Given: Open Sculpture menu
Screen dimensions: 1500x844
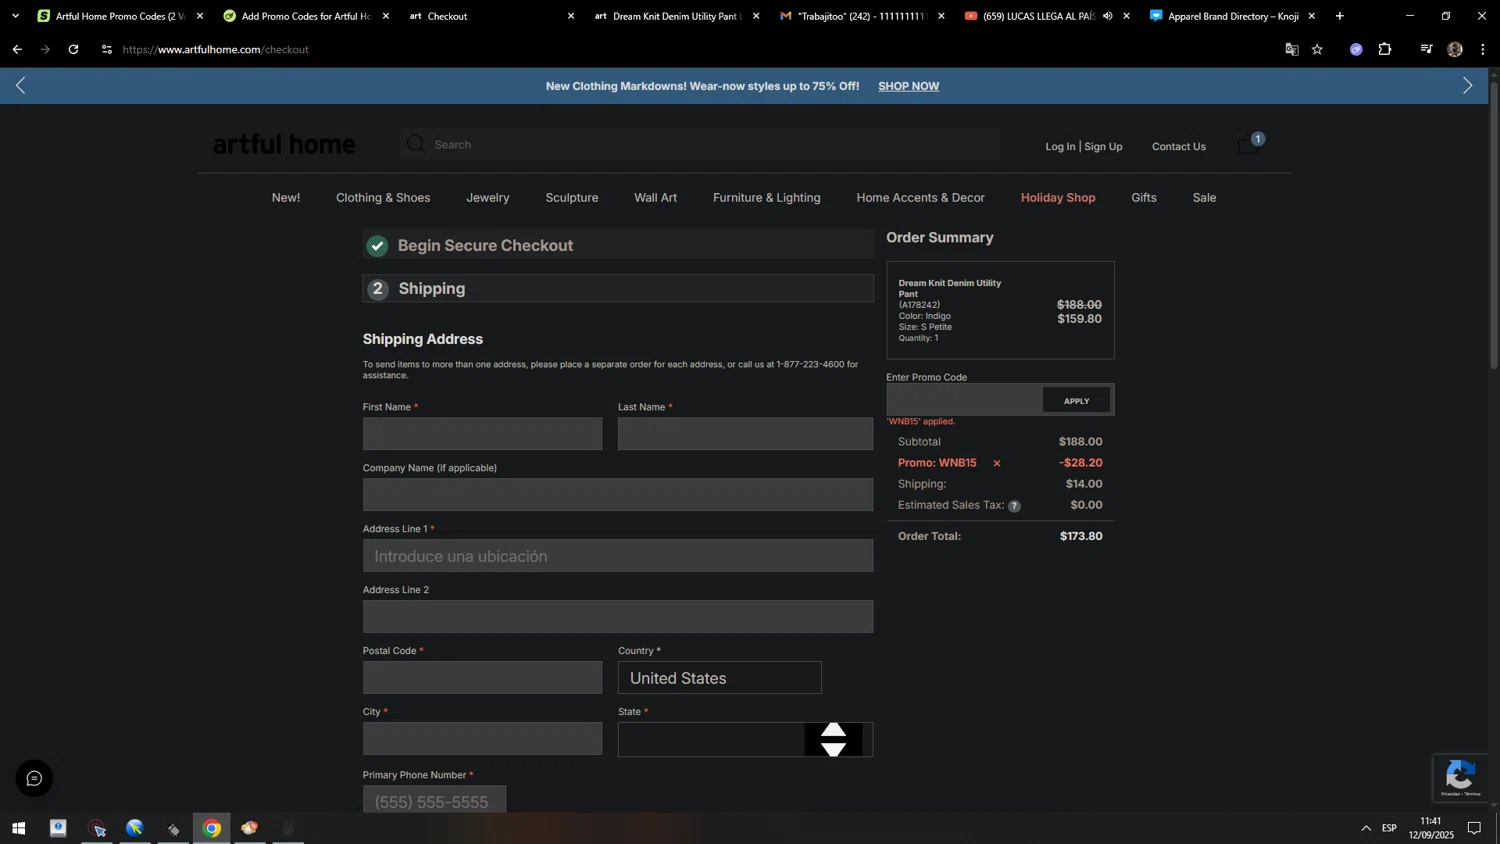Looking at the screenshot, I should [x=572, y=198].
